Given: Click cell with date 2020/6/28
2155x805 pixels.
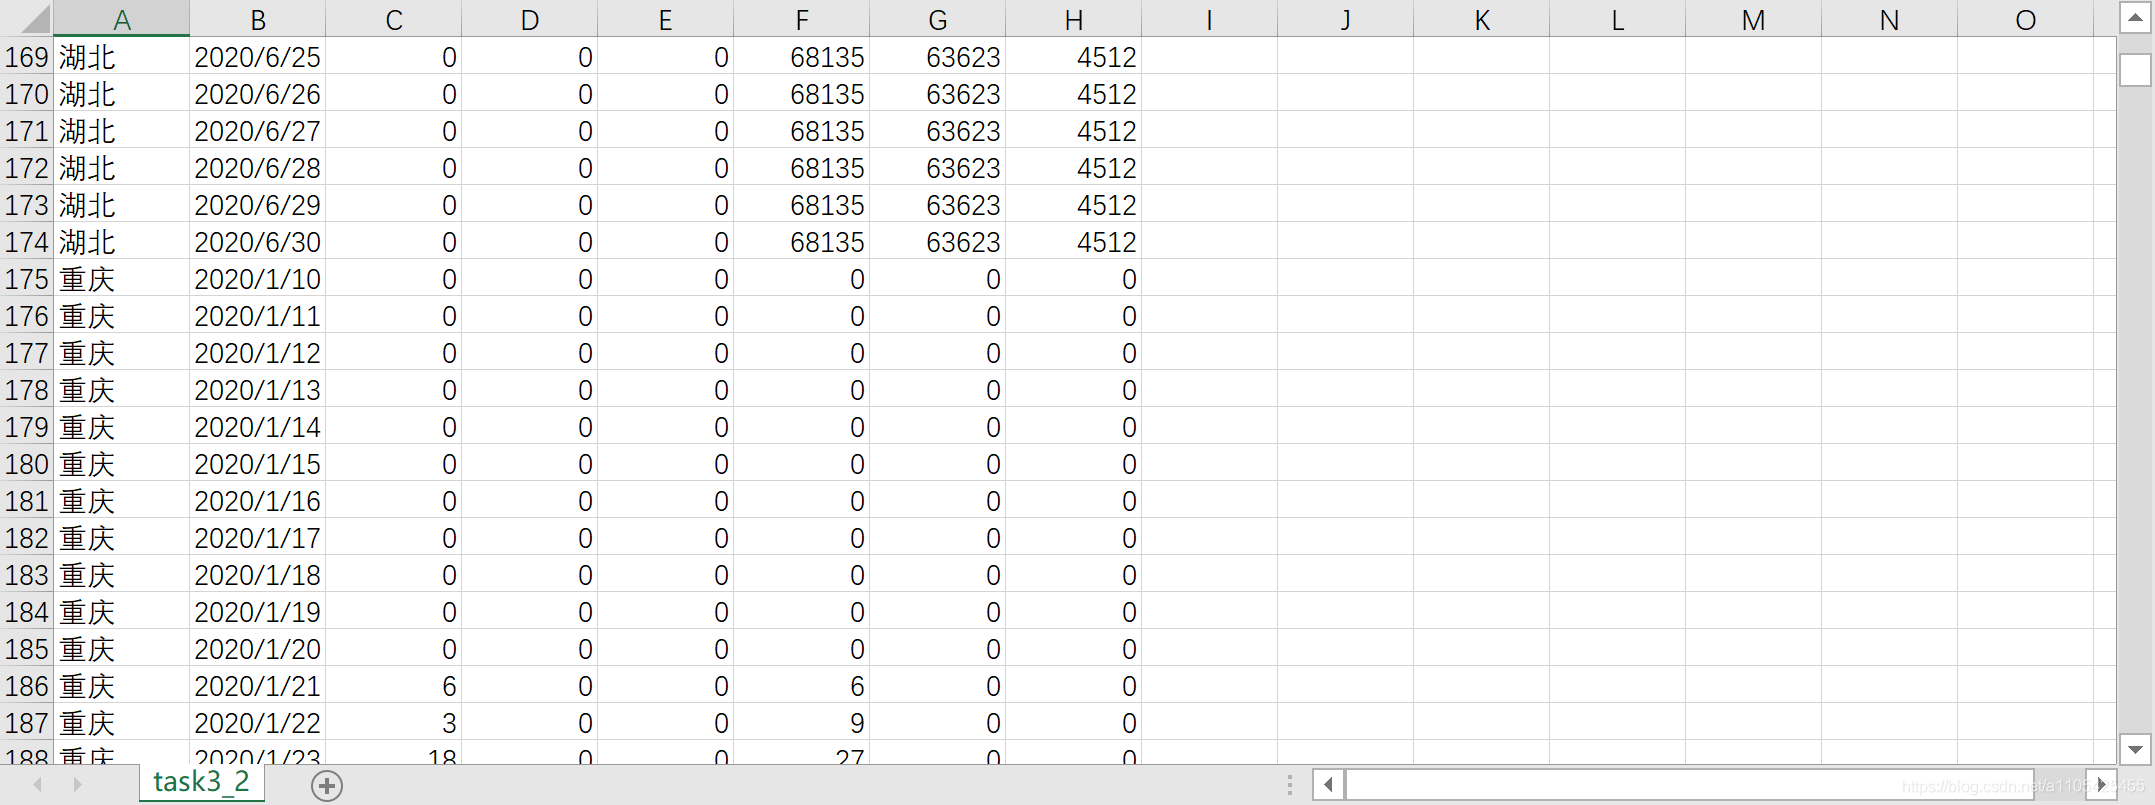Looking at the screenshot, I should [x=258, y=168].
